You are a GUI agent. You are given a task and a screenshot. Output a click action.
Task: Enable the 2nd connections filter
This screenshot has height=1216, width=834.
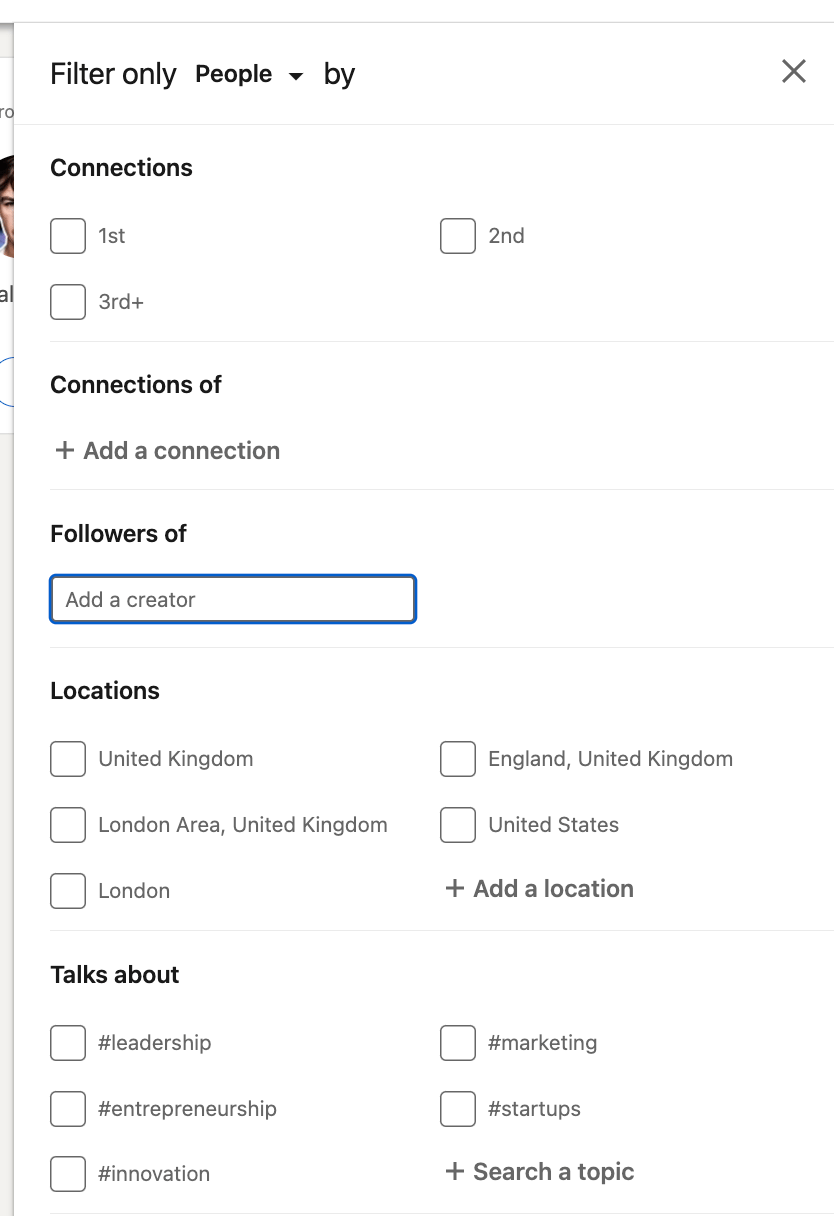pyautogui.click(x=458, y=236)
